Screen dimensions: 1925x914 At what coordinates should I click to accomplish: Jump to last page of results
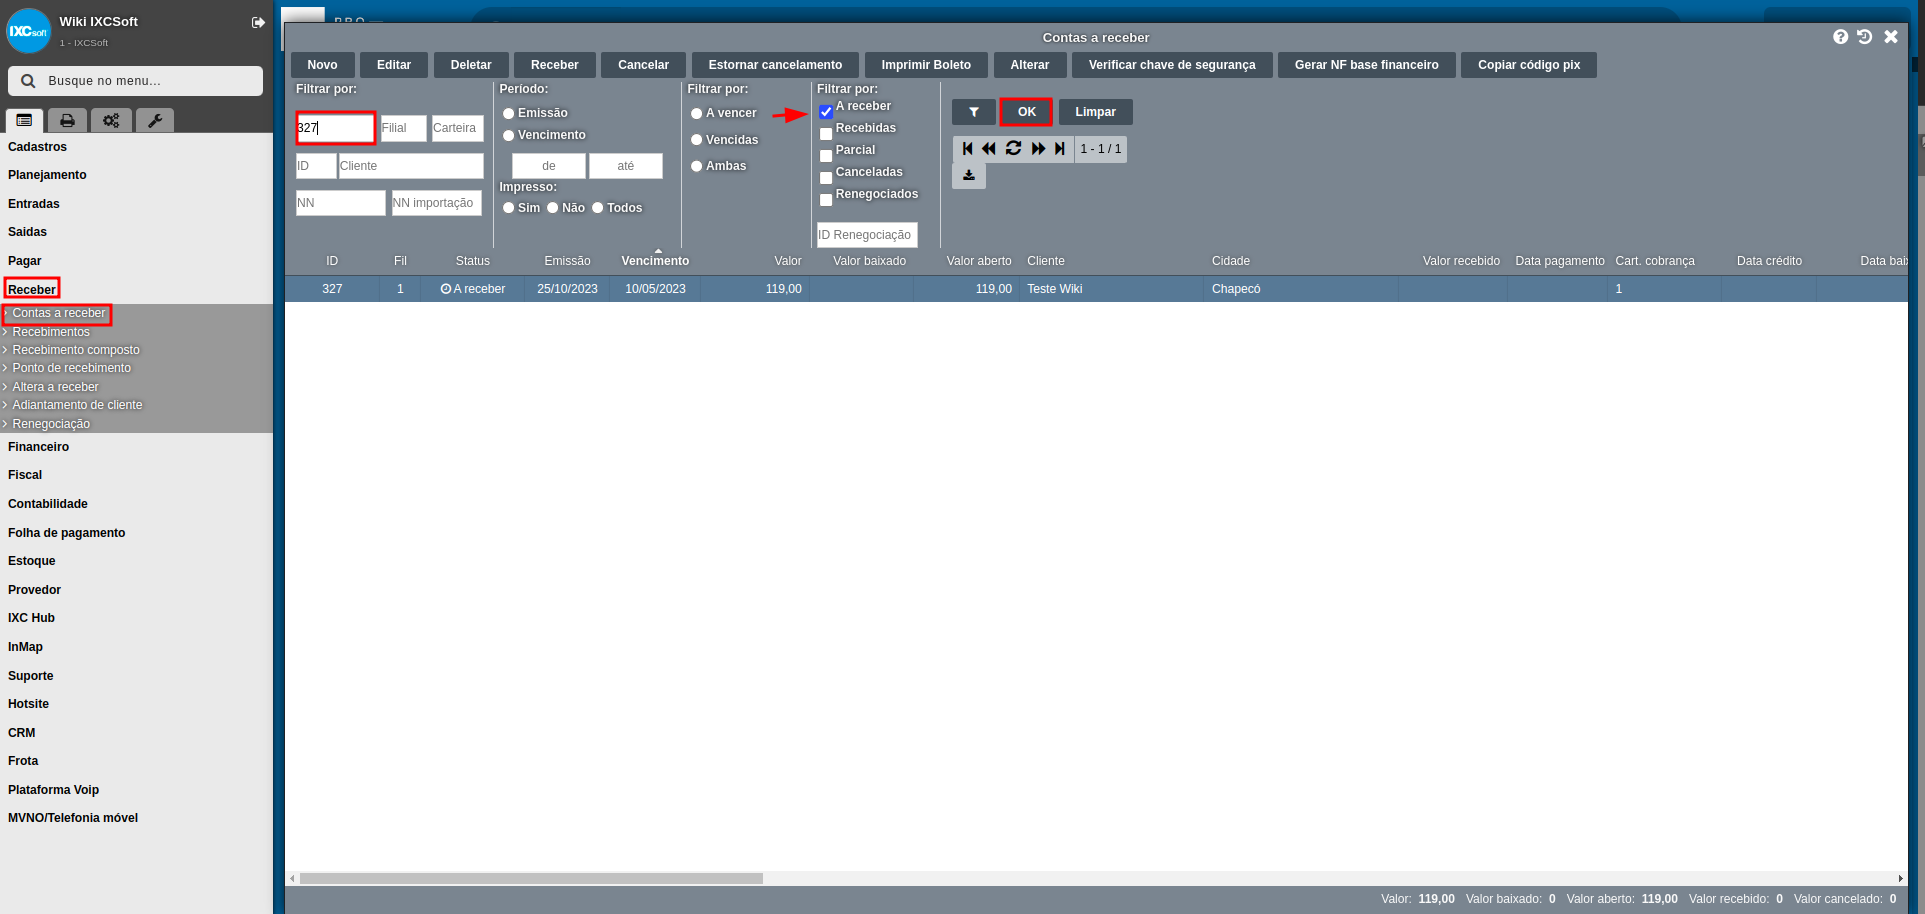(1060, 149)
